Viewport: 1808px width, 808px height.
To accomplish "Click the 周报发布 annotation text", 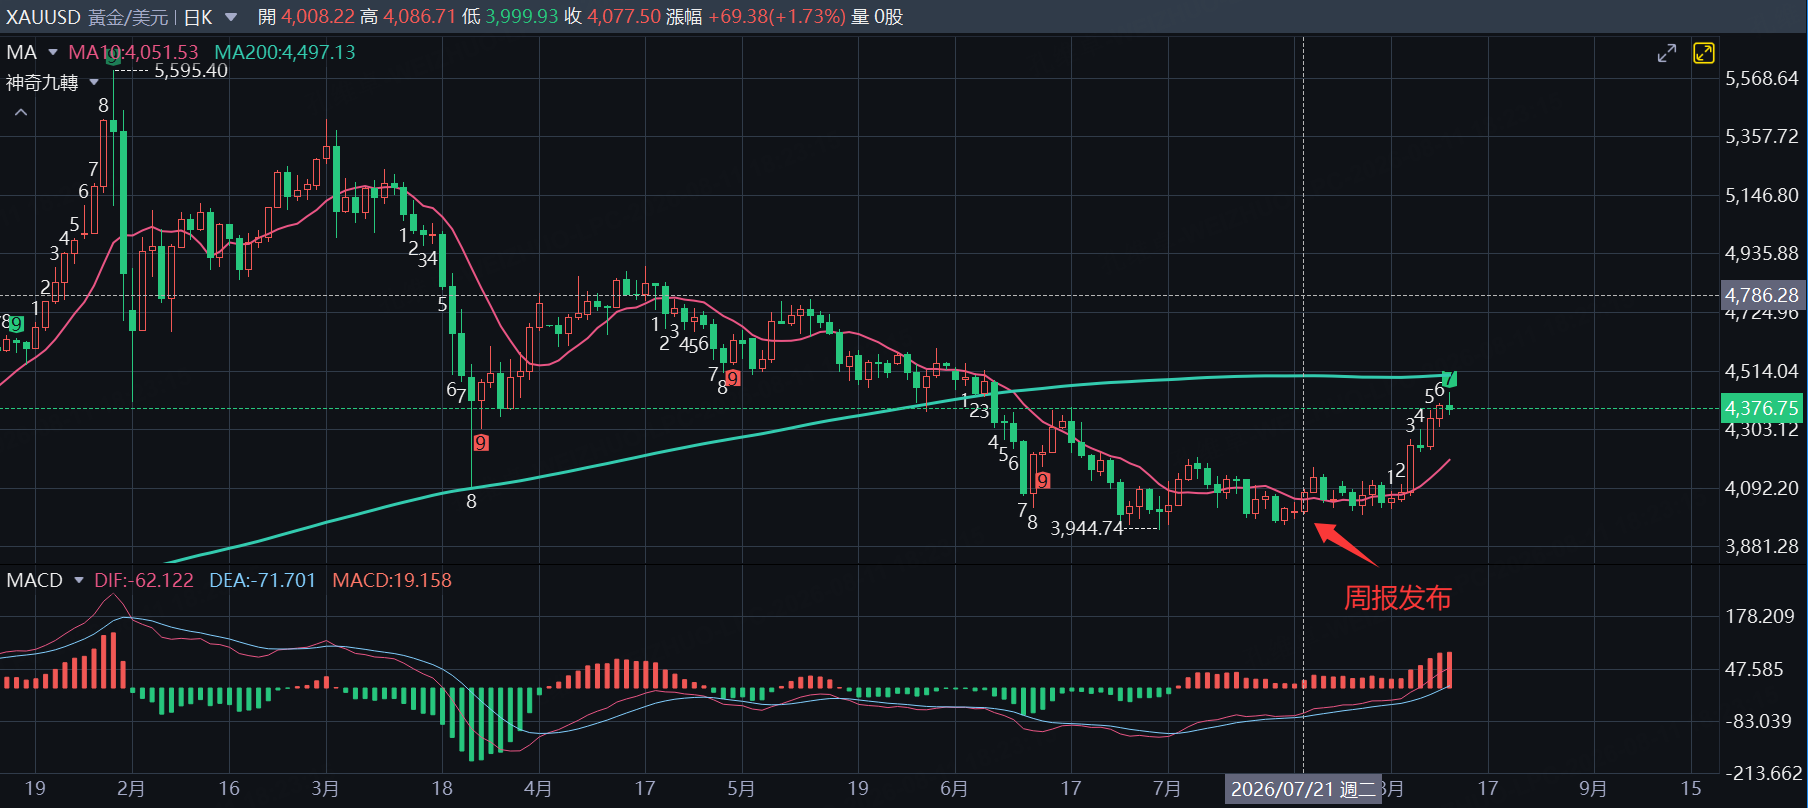I will click(x=1397, y=598).
